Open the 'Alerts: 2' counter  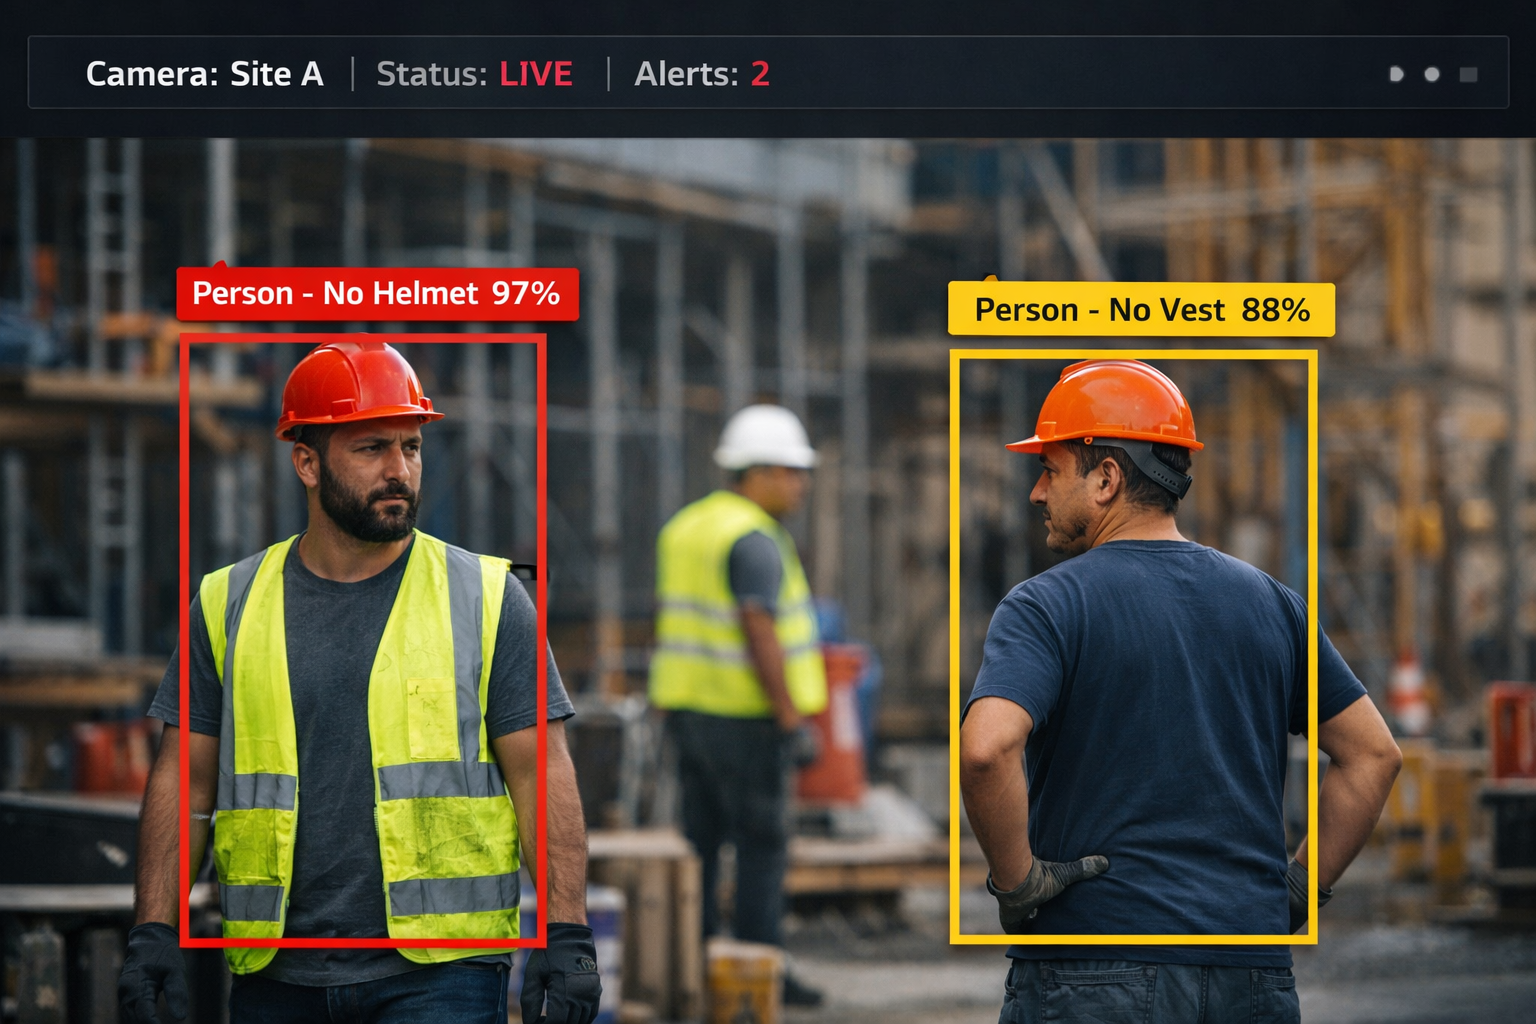[x=700, y=75]
